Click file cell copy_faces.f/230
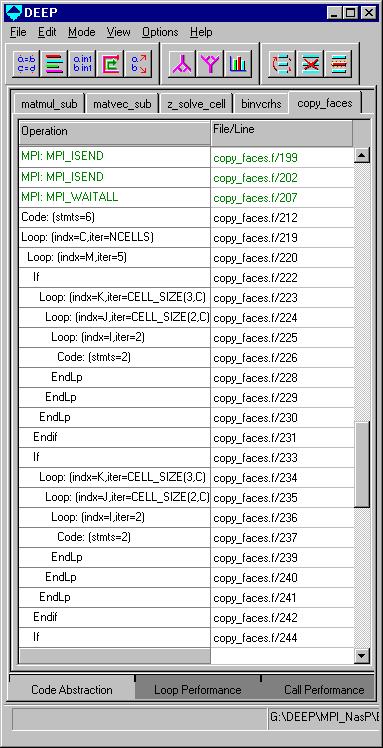 click(283, 418)
